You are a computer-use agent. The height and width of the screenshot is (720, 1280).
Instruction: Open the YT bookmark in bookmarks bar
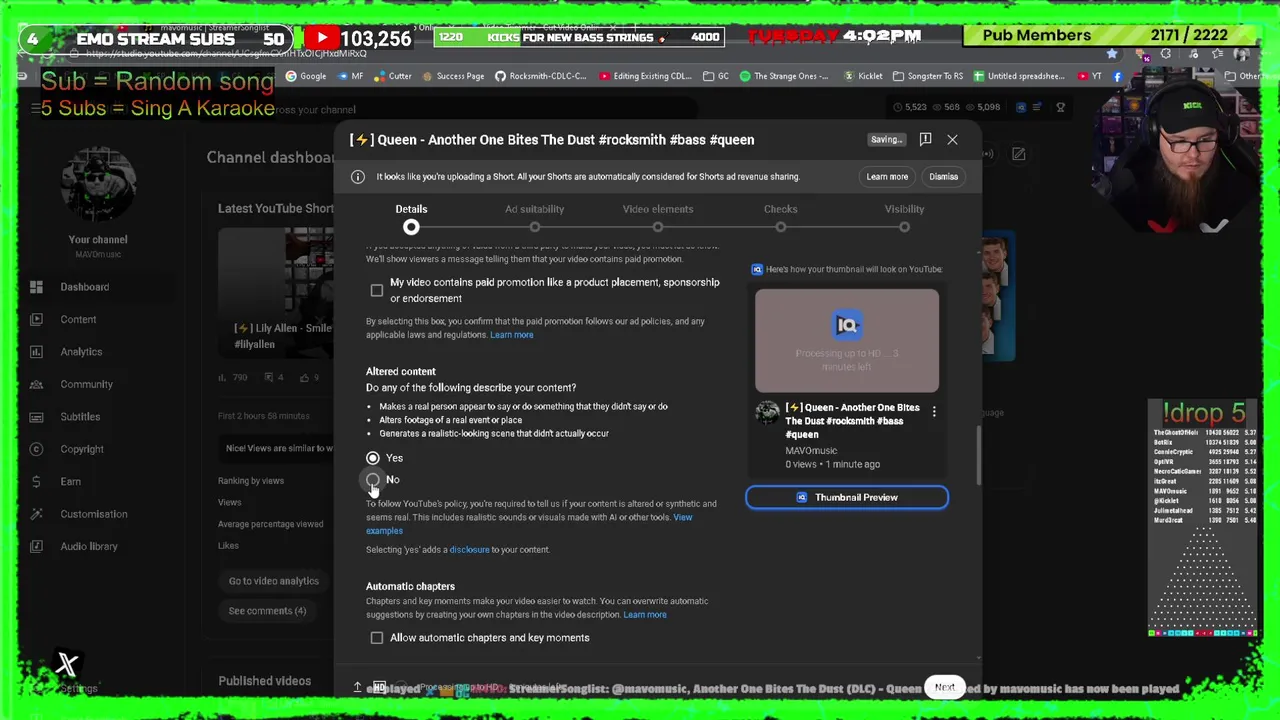coord(1090,76)
